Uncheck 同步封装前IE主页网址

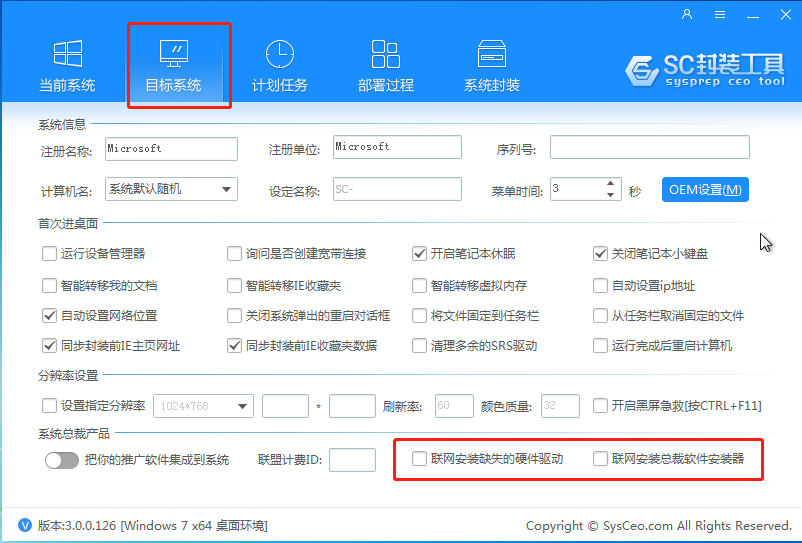[49, 346]
